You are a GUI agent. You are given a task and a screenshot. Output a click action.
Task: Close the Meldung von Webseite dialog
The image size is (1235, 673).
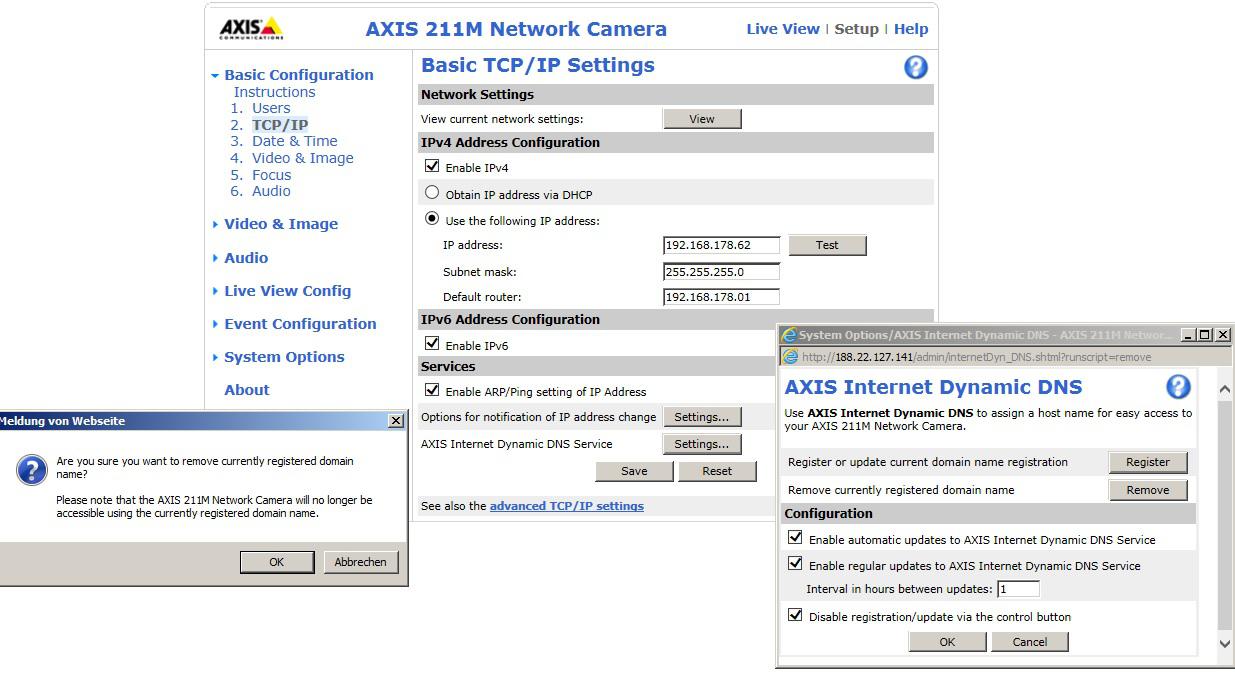[x=395, y=421]
